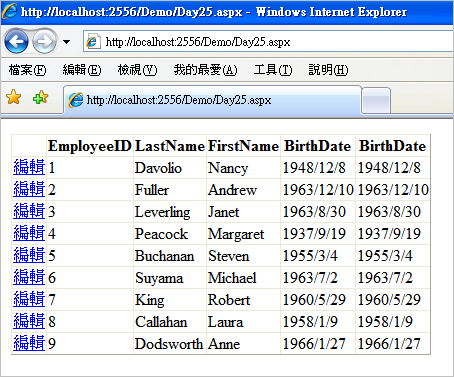The height and width of the screenshot is (377, 454).
Task: Click the Forward navigation arrow
Action: pyautogui.click(x=45, y=42)
